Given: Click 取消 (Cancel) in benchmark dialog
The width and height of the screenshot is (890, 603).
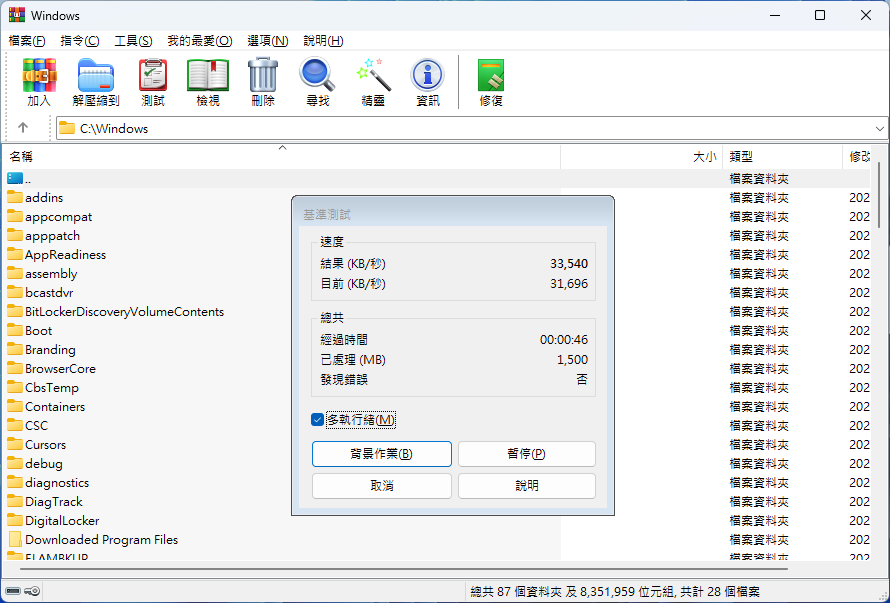Looking at the screenshot, I should pyautogui.click(x=381, y=486).
